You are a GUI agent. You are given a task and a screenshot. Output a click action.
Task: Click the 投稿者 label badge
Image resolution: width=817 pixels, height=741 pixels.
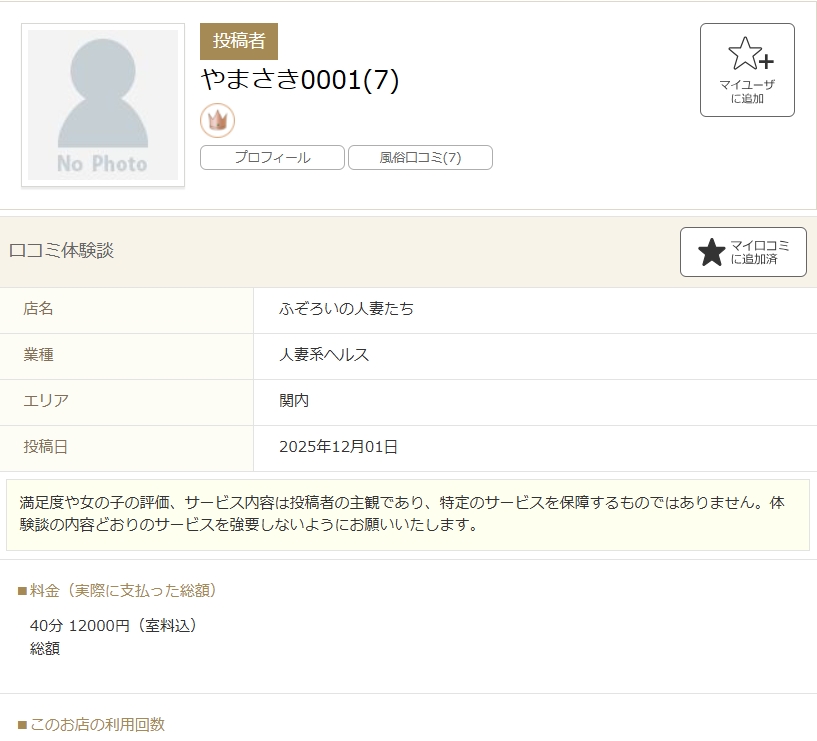click(239, 41)
